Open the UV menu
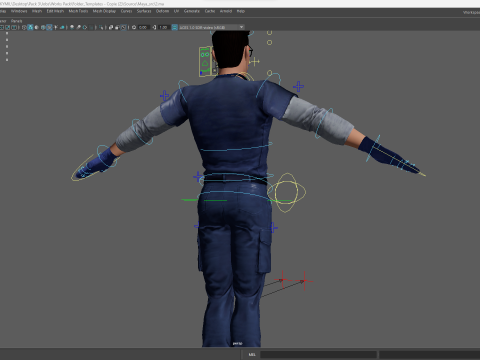 point(176,11)
